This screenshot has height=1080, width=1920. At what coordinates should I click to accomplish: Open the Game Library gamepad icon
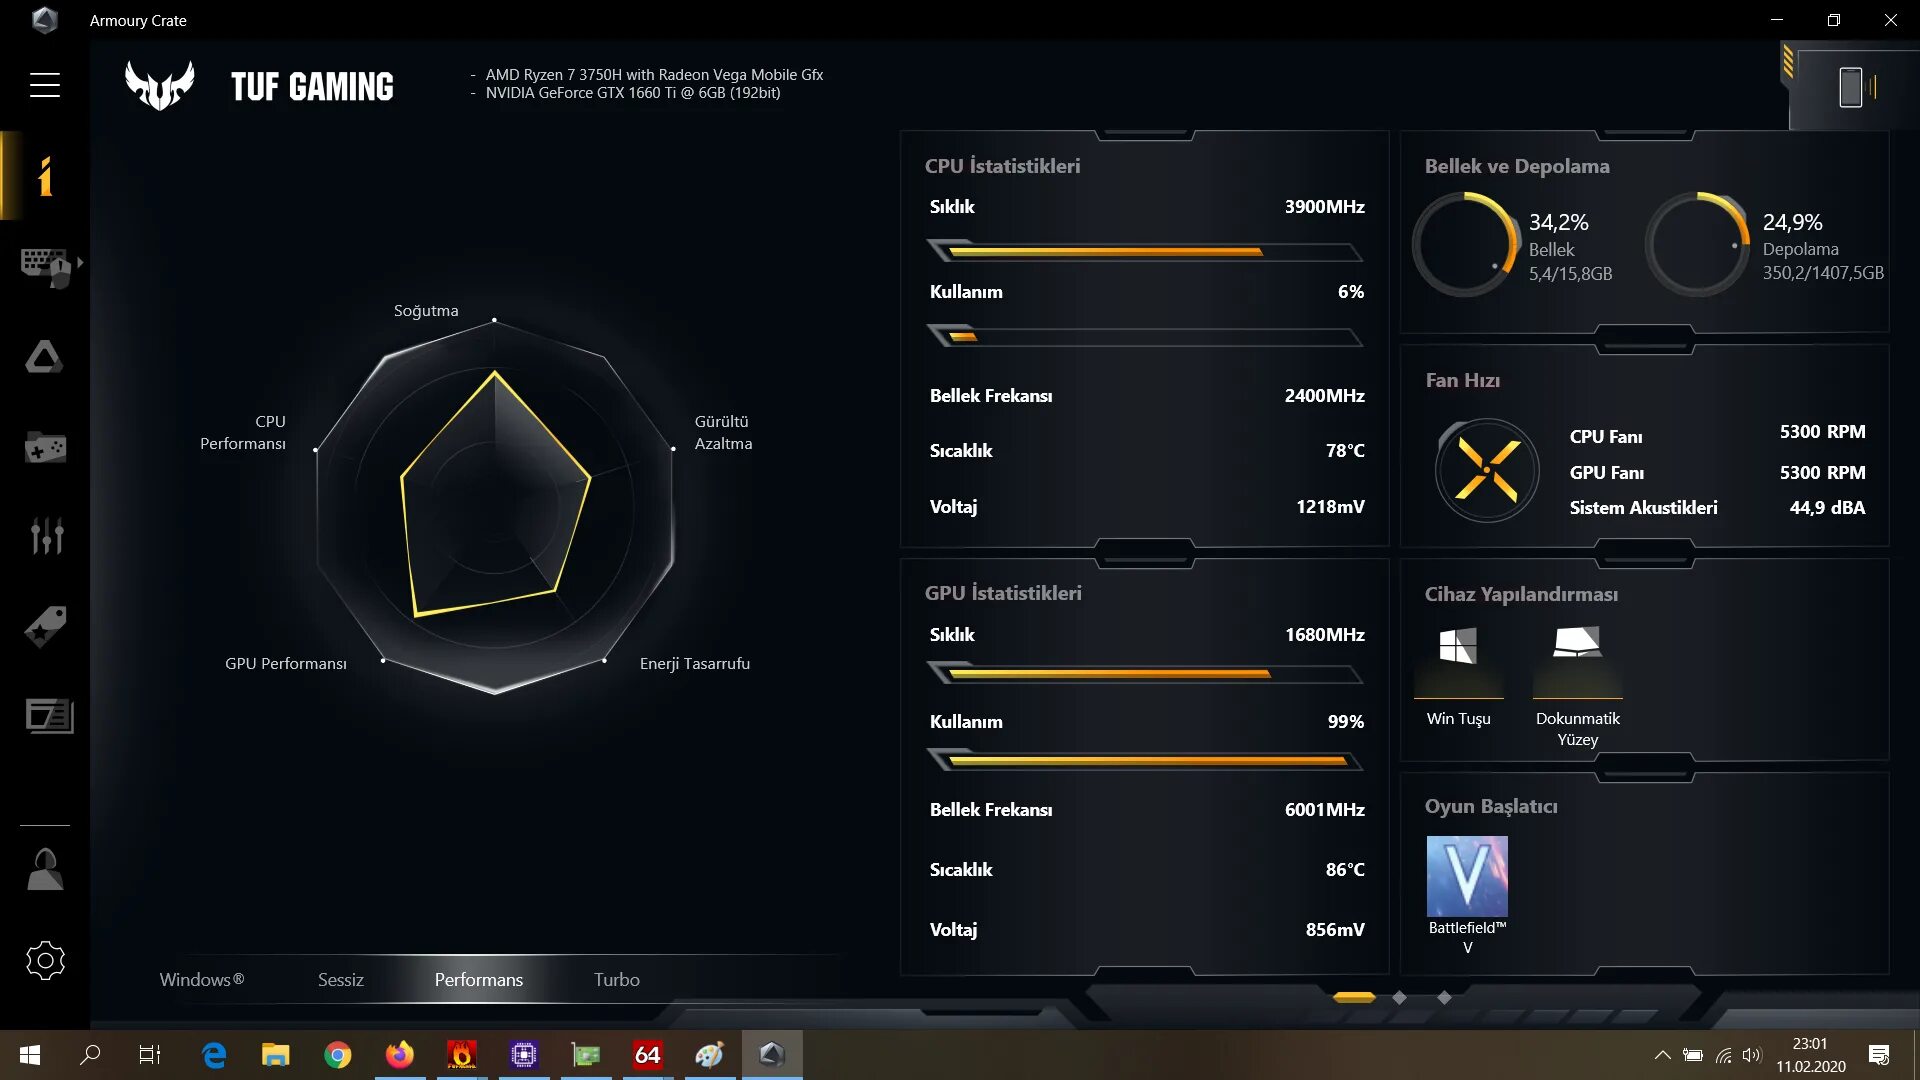click(45, 447)
